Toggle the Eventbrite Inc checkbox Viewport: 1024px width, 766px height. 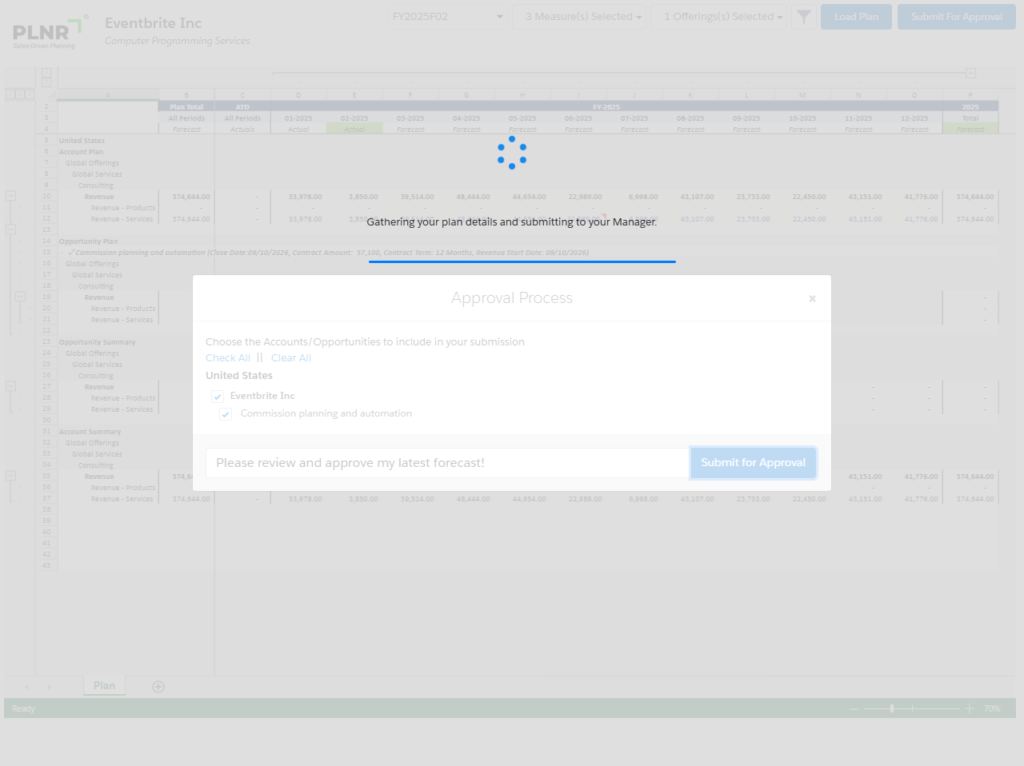click(217, 396)
